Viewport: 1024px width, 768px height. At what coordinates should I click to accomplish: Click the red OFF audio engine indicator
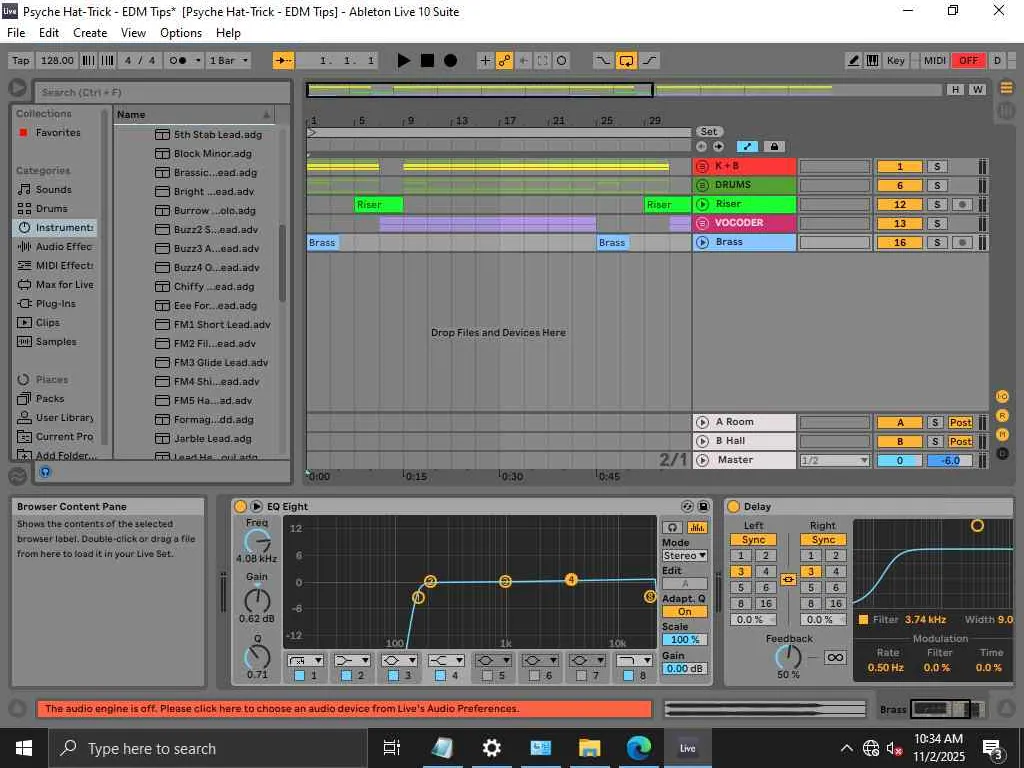click(x=968, y=61)
